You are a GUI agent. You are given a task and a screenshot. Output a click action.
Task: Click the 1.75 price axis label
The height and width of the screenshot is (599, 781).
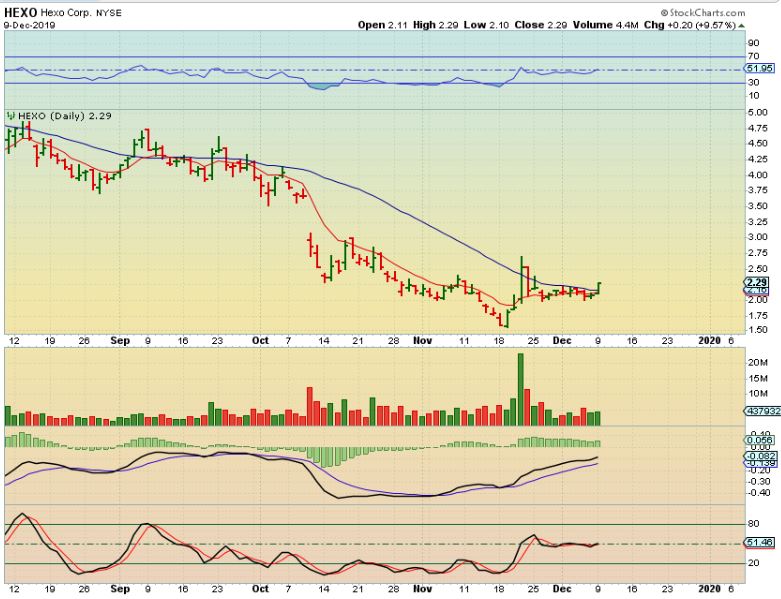[758, 316]
